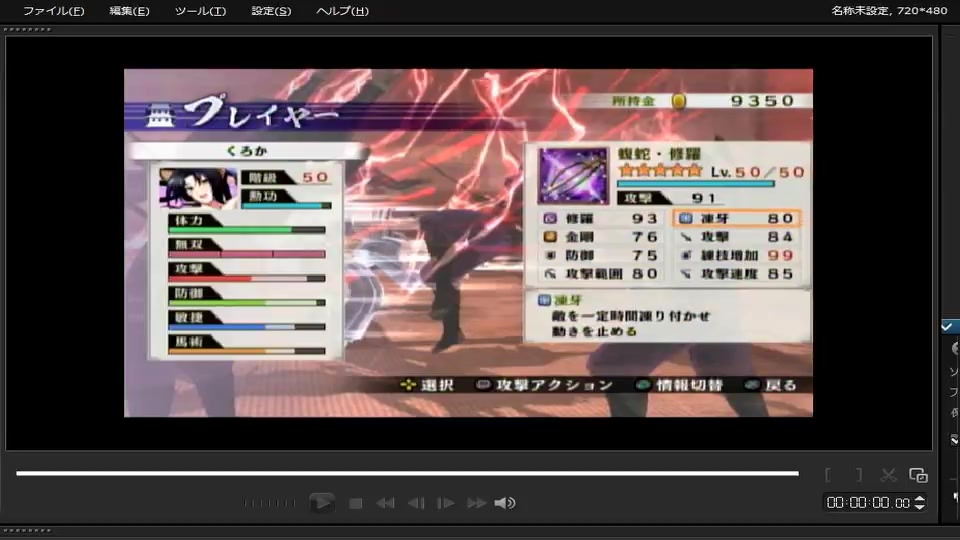Image resolution: width=960 pixels, height=540 pixels.
Task: Click the down chevron on right panel edge
Action: pyautogui.click(x=954, y=440)
